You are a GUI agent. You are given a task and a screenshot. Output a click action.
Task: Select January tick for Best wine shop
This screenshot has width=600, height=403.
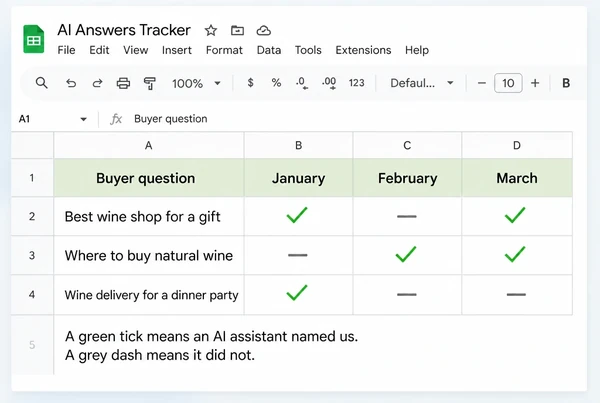[x=298, y=216]
